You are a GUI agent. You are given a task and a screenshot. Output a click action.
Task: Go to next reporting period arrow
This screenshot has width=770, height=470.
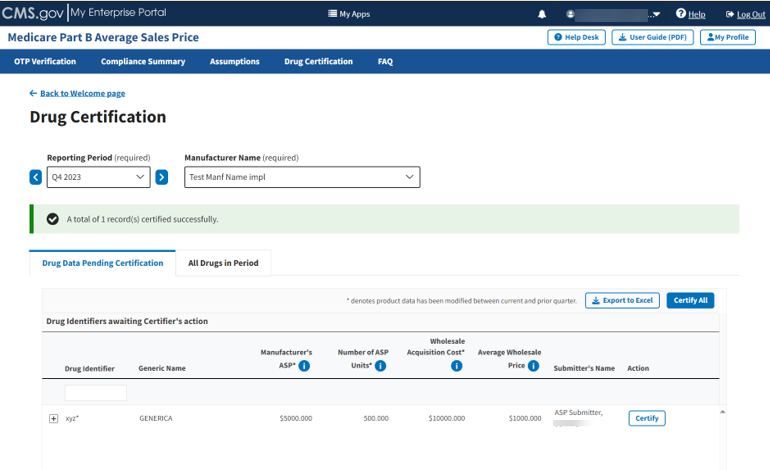(x=162, y=177)
